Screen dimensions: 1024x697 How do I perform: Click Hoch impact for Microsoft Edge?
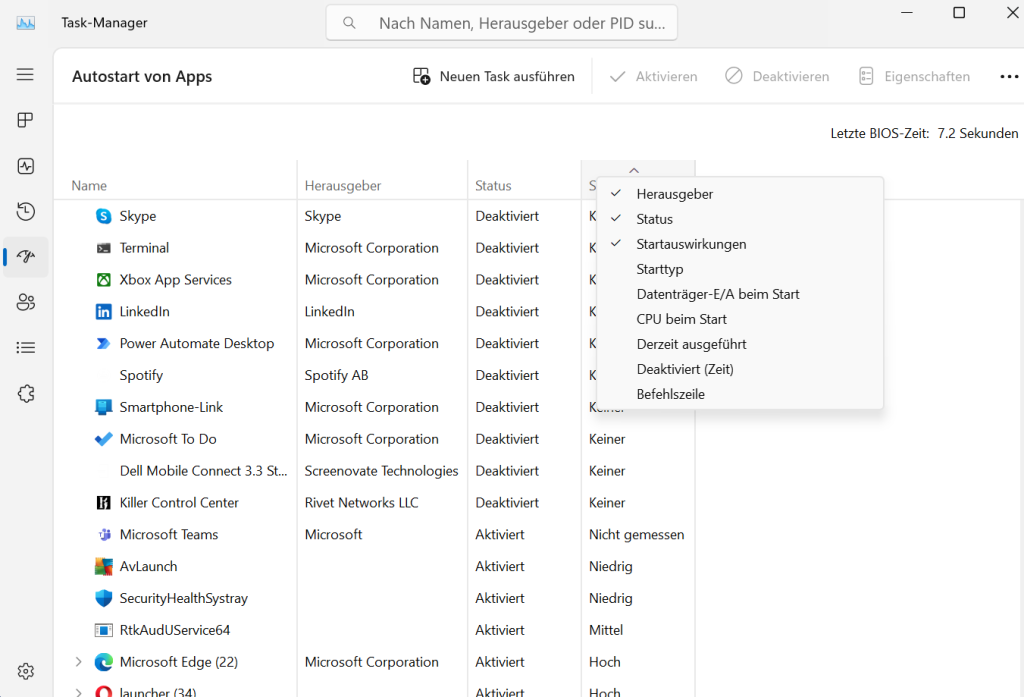[x=605, y=662]
